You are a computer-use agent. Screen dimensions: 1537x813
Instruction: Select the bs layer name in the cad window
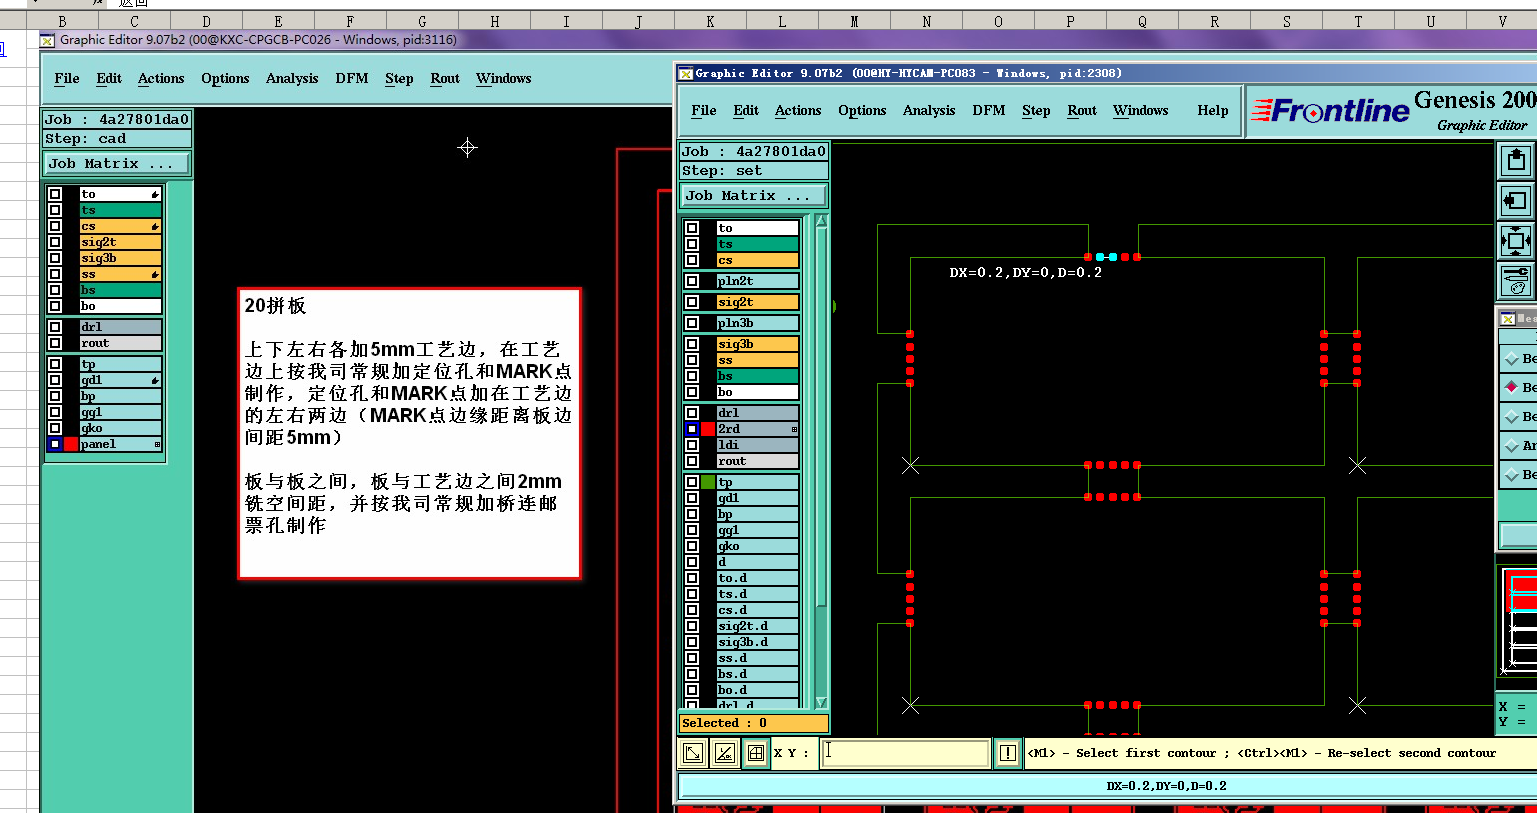point(120,290)
